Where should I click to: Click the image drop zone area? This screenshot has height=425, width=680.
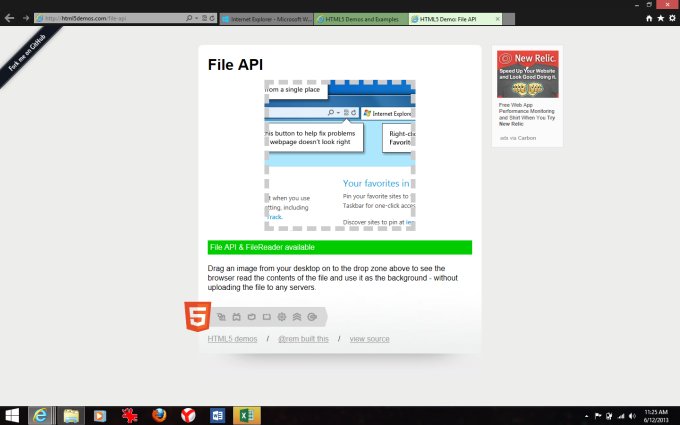340,155
